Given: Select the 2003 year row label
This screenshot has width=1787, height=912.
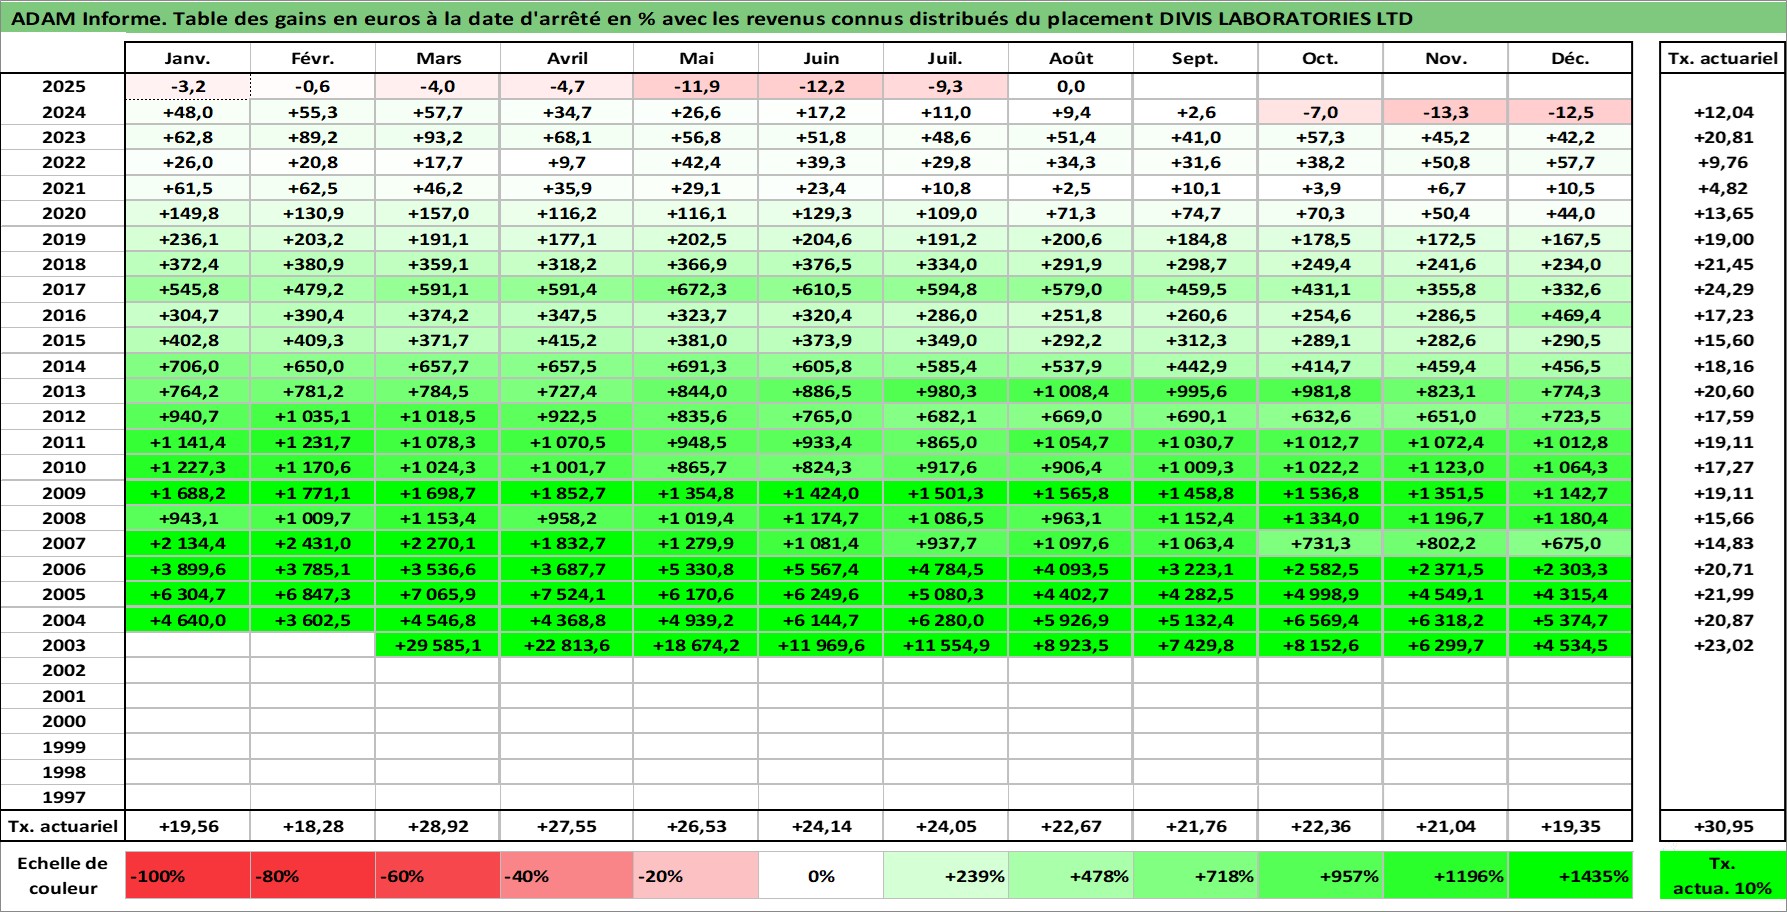Looking at the screenshot, I should [63, 645].
